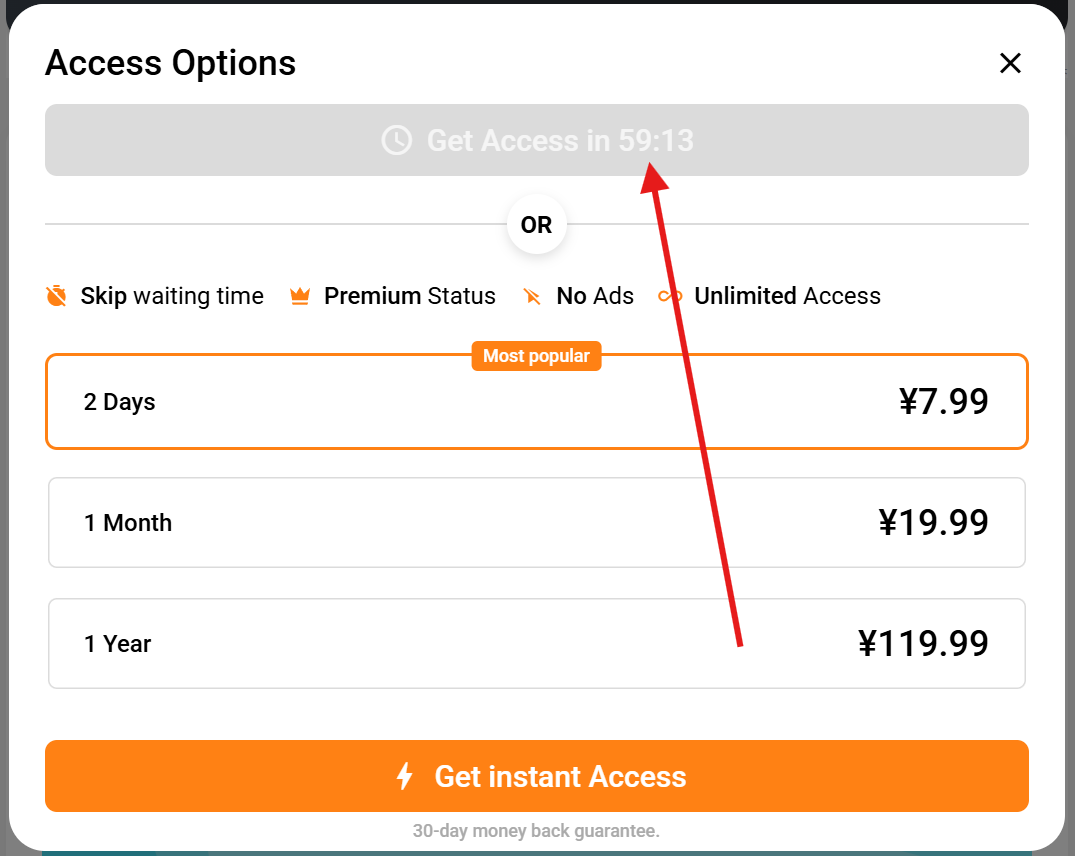Click the No Ads cursor icon
Image resolution: width=1075 pixels, height=856 pixels.
pyautogui.click(x=532, y=297)
